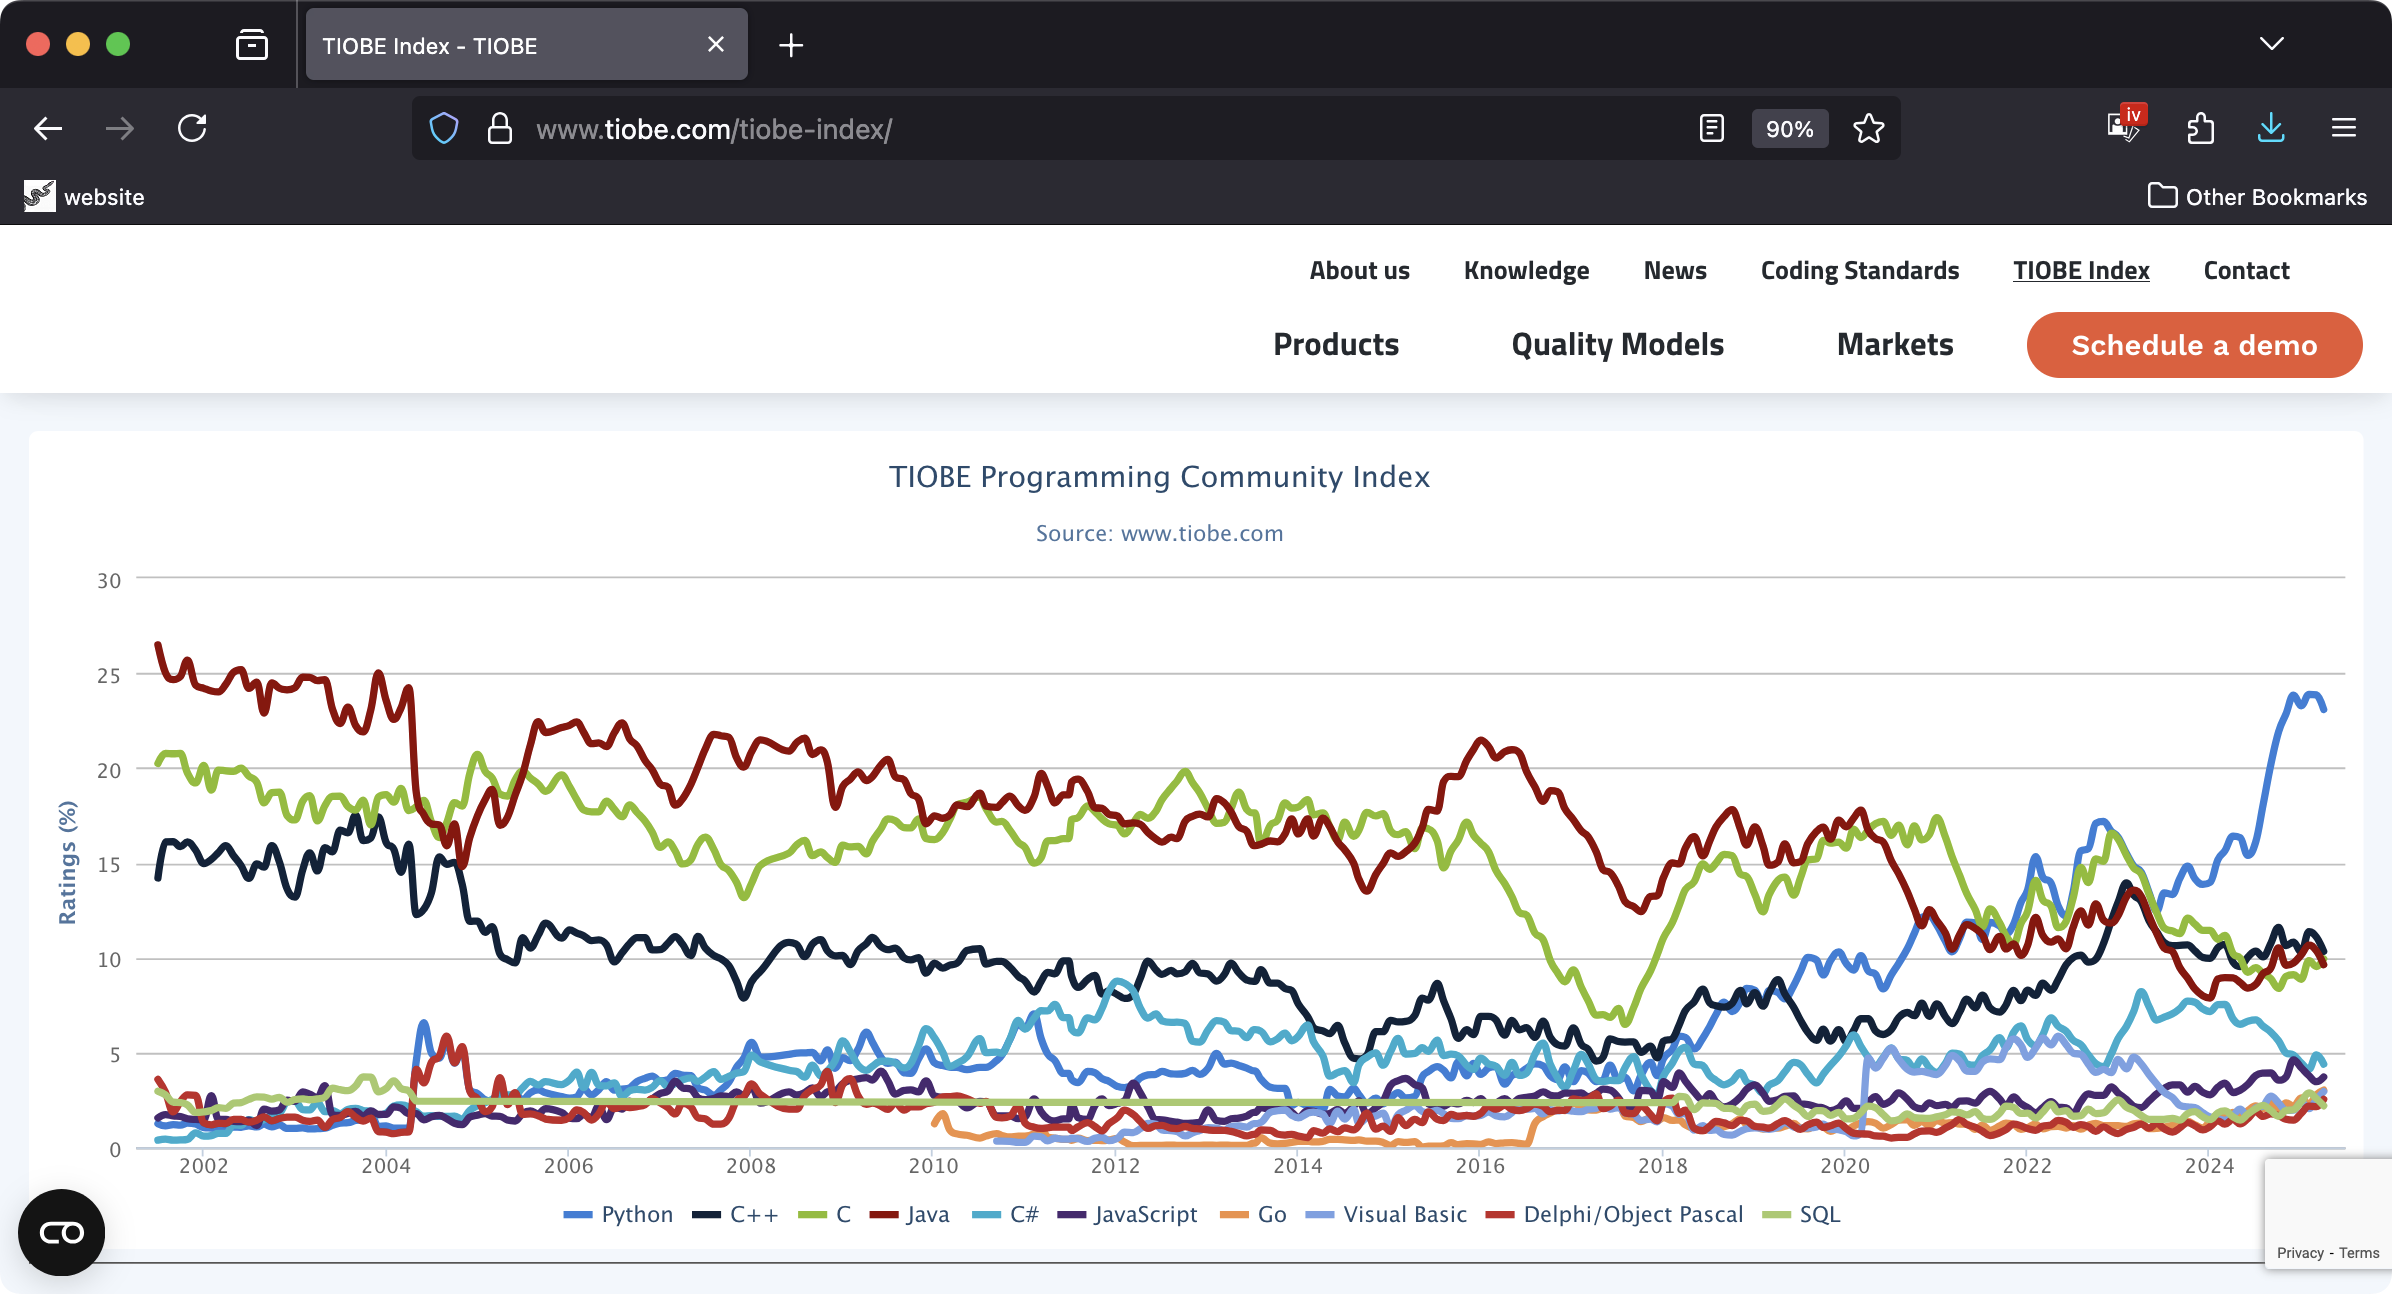Screen dimensions: 2392x1294
Task: Close the TIOBE Index tab
Action: pyautogui.click(x=716, y=44)
